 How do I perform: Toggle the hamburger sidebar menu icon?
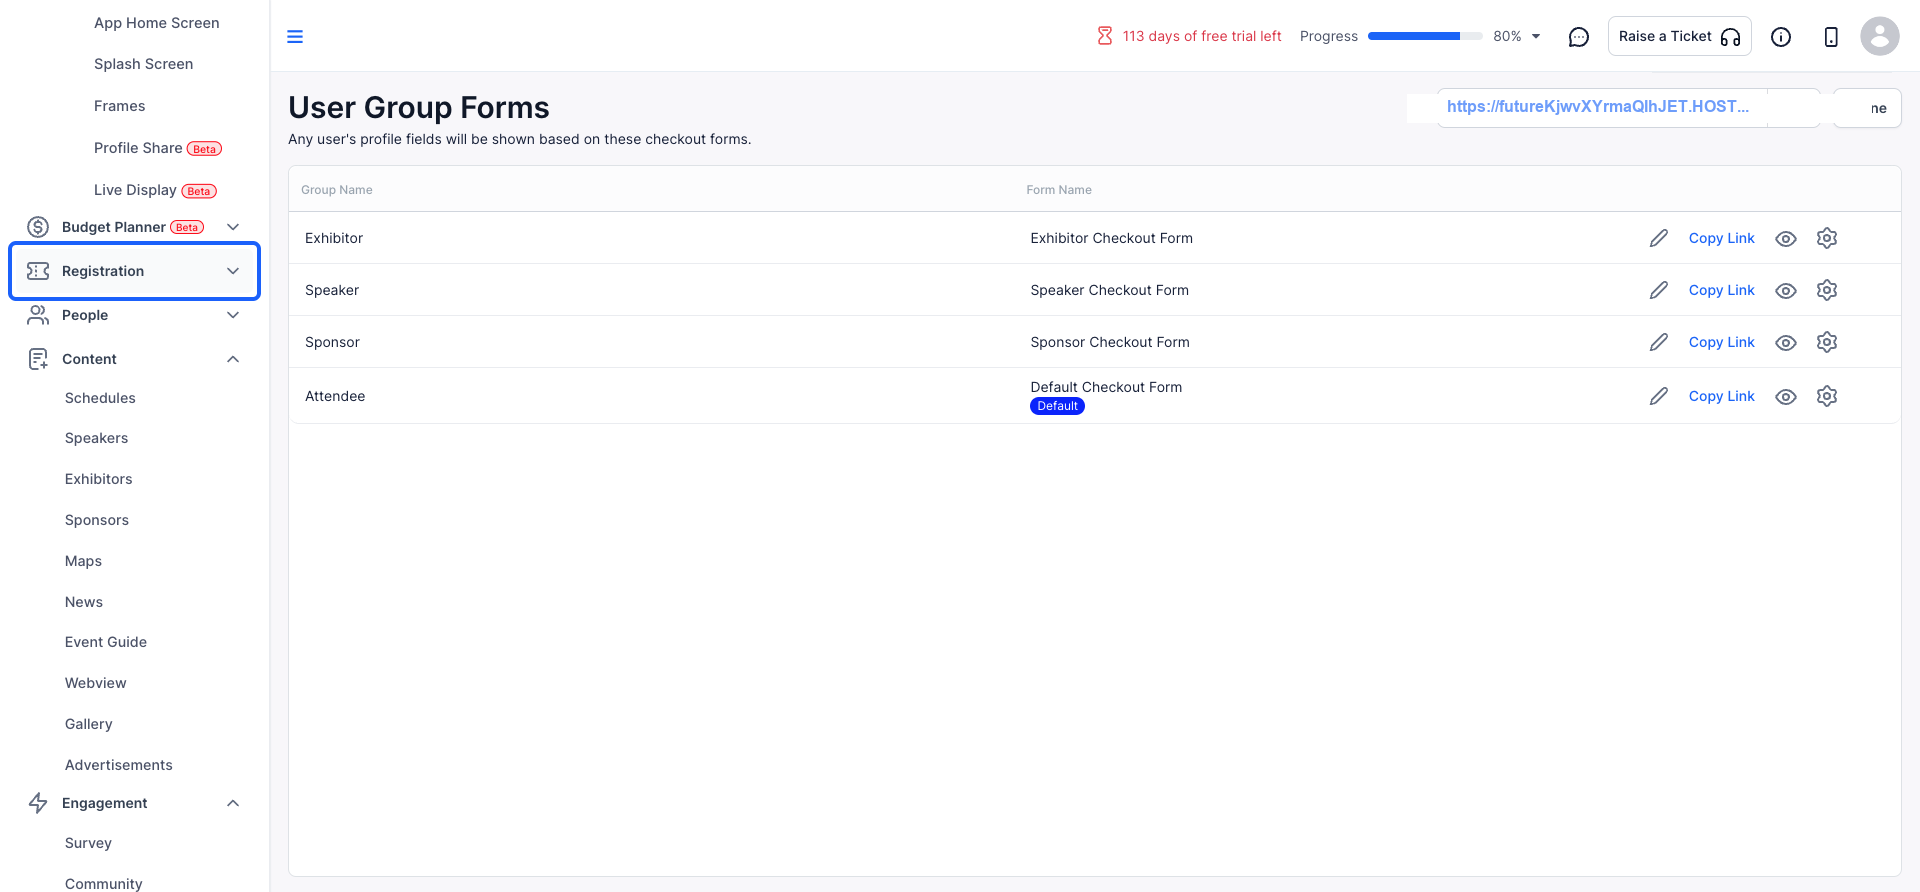295,37
